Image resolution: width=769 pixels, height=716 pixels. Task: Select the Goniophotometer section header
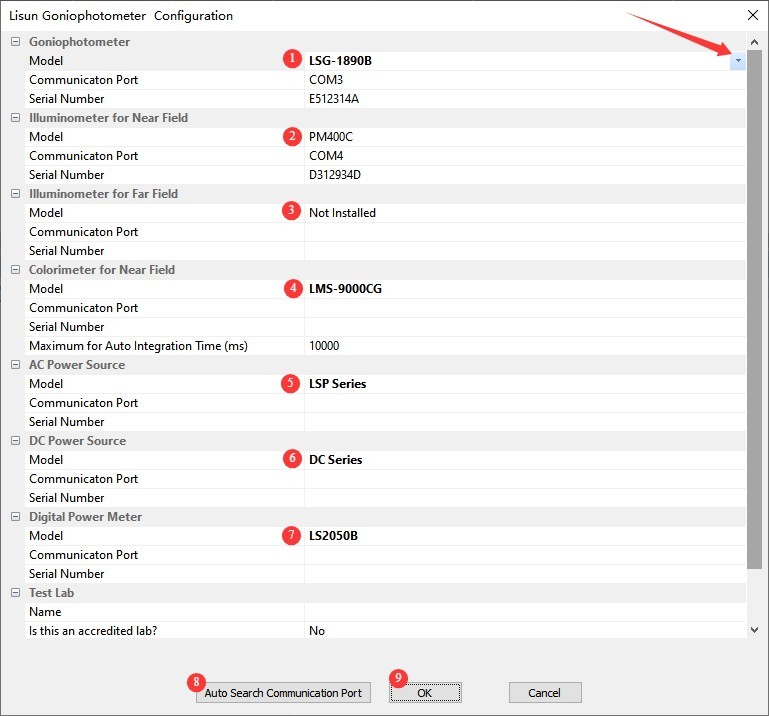[x=79, y=42]
